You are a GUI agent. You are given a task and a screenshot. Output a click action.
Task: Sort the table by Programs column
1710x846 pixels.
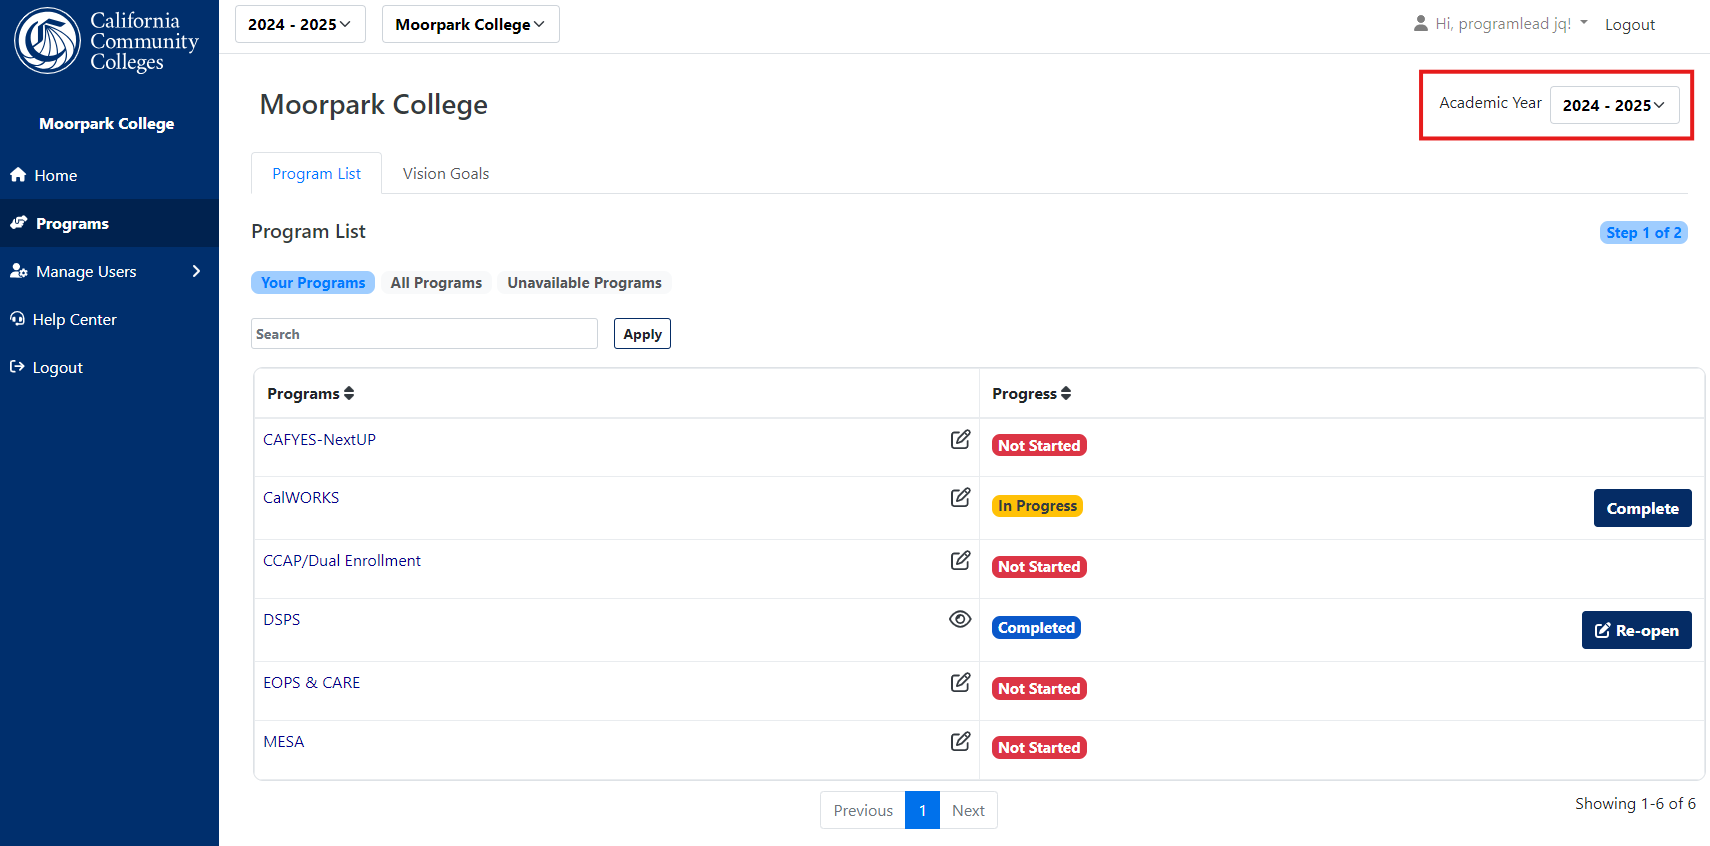(310, 394)
